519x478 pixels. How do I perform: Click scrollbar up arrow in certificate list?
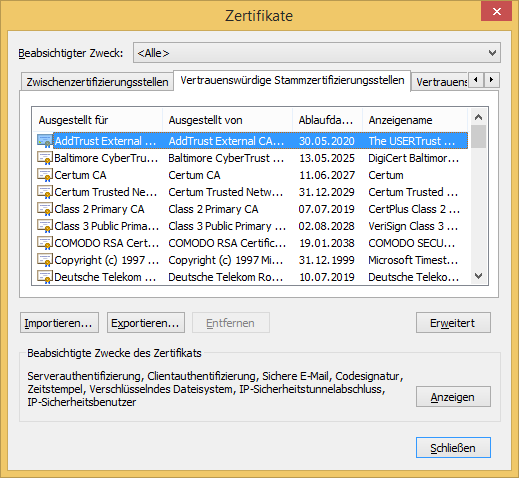479,117
